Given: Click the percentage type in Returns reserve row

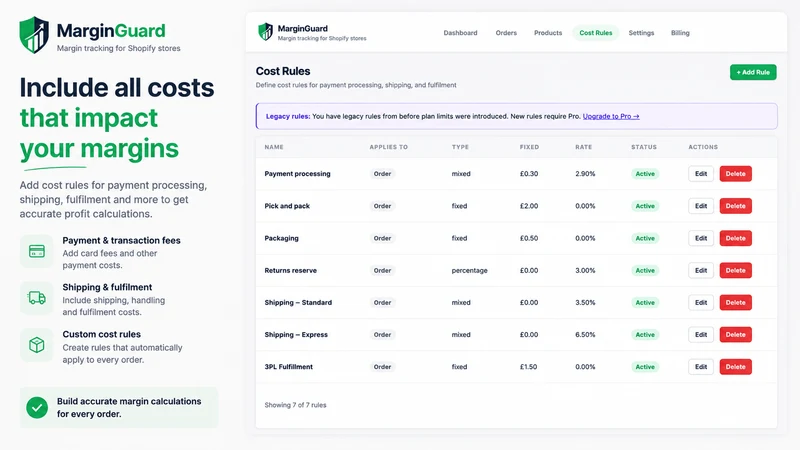Looking at the screenshot, I should tap(469, 270).
